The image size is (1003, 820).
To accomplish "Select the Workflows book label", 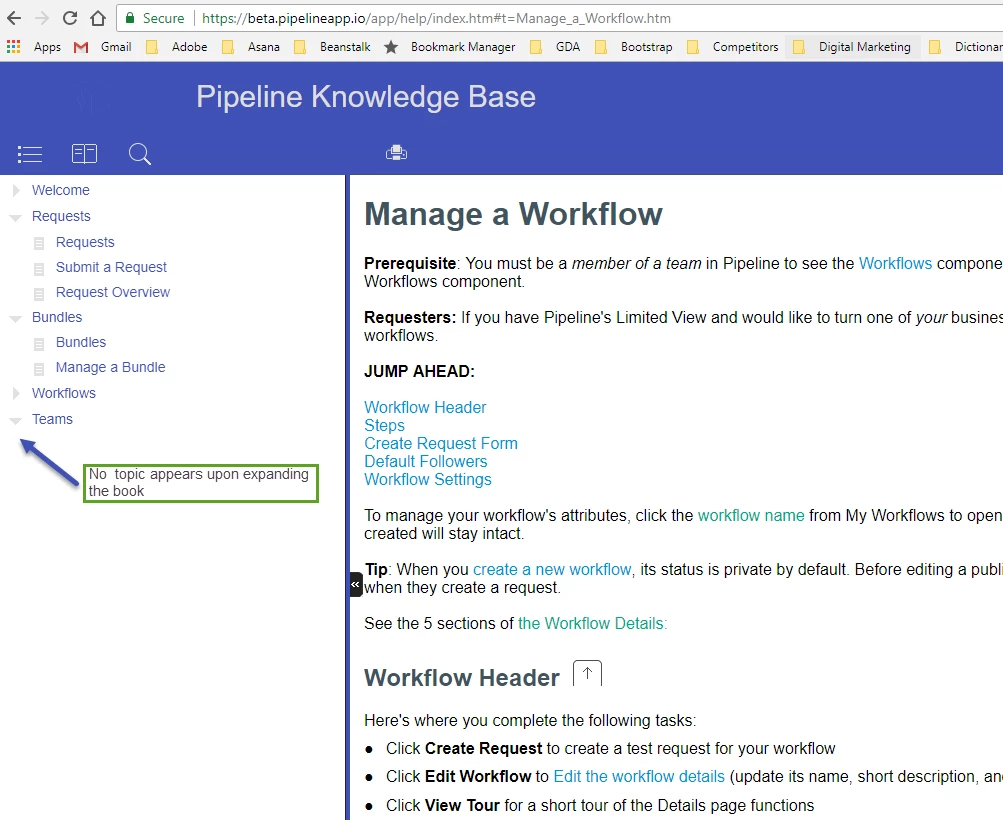I will tap(64, 393).
